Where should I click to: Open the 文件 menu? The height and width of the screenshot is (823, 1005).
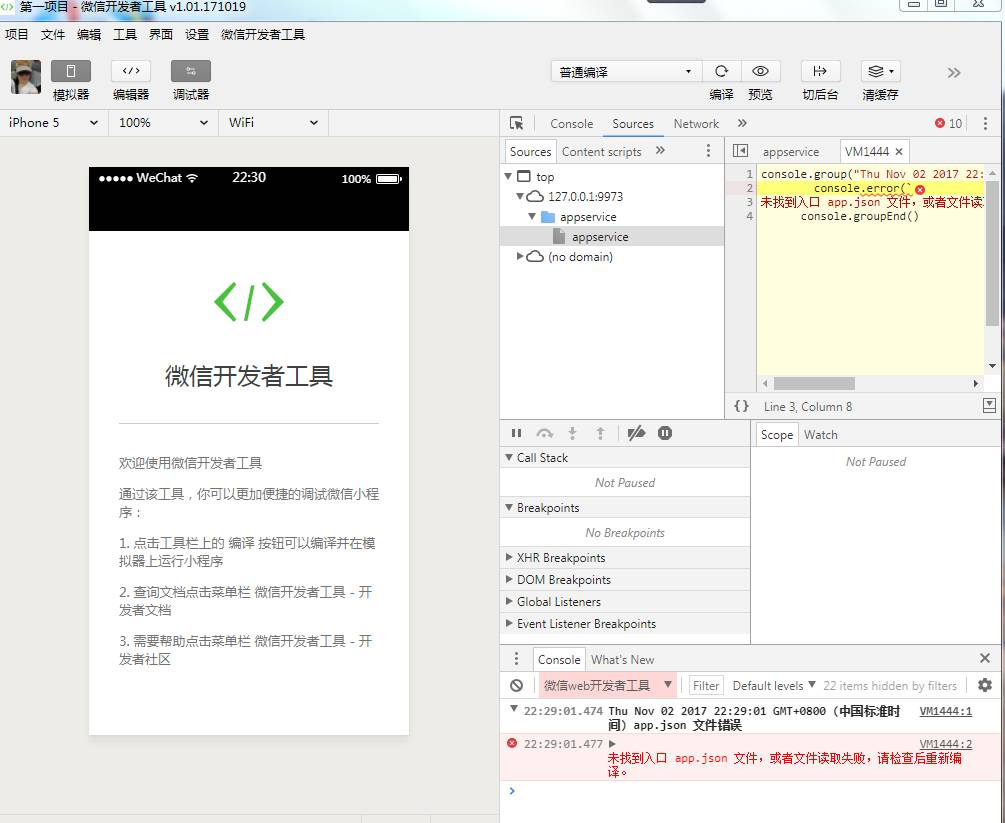click(x=53, y=35)
